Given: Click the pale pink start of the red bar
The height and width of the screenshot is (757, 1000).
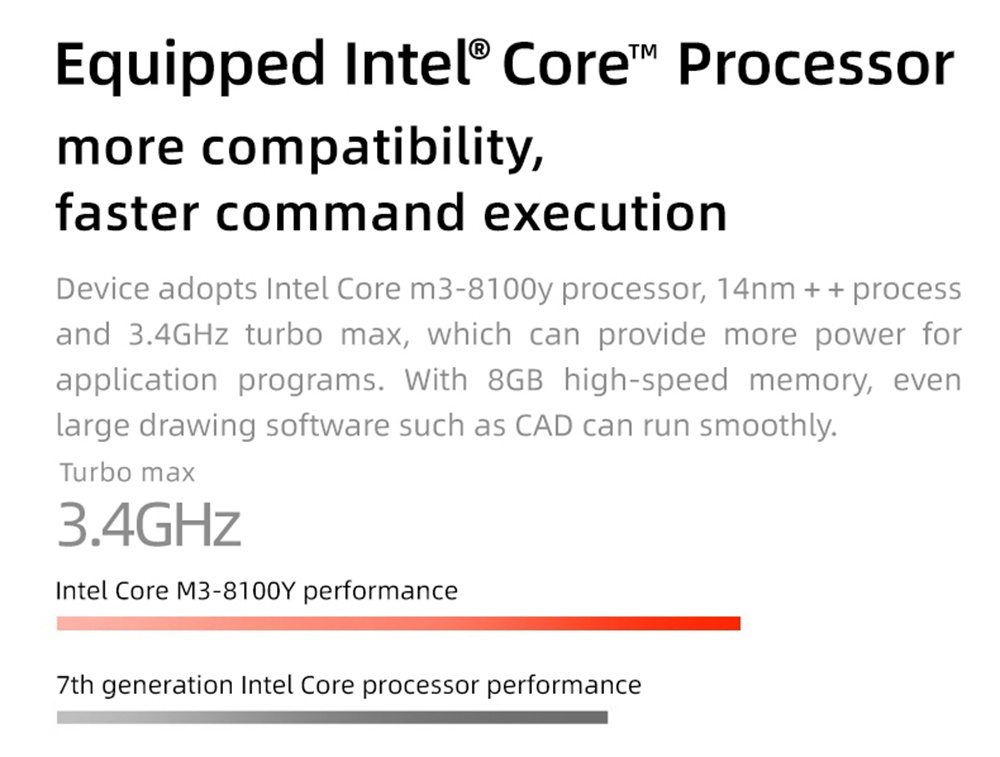Looking at the screenshot, I should [x=77, y=623].
